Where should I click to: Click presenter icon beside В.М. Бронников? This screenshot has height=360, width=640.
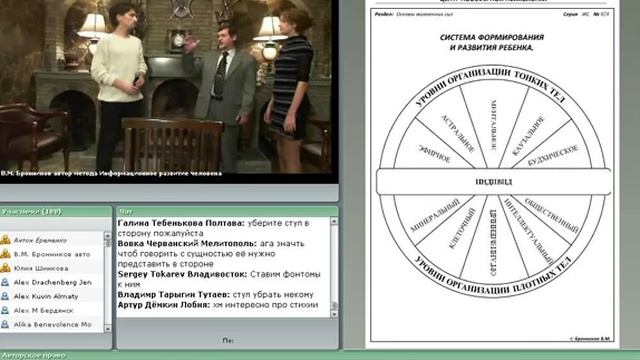5,254
